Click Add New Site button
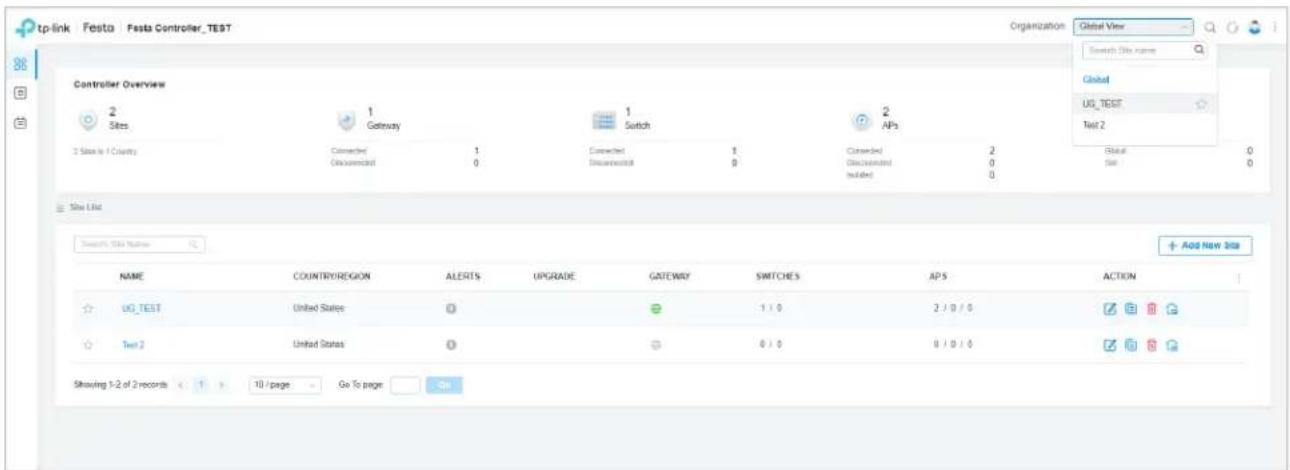 point(1206,244)
